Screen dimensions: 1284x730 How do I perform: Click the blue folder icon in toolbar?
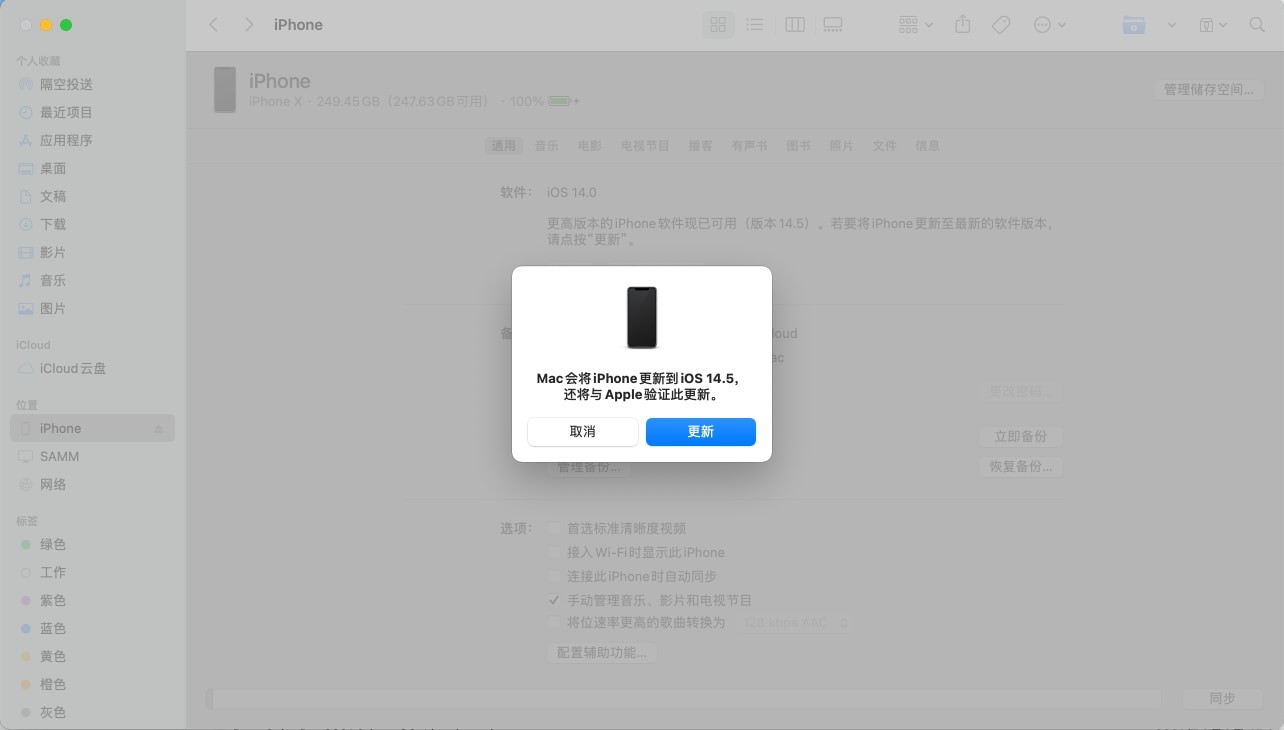point(1133,25)
